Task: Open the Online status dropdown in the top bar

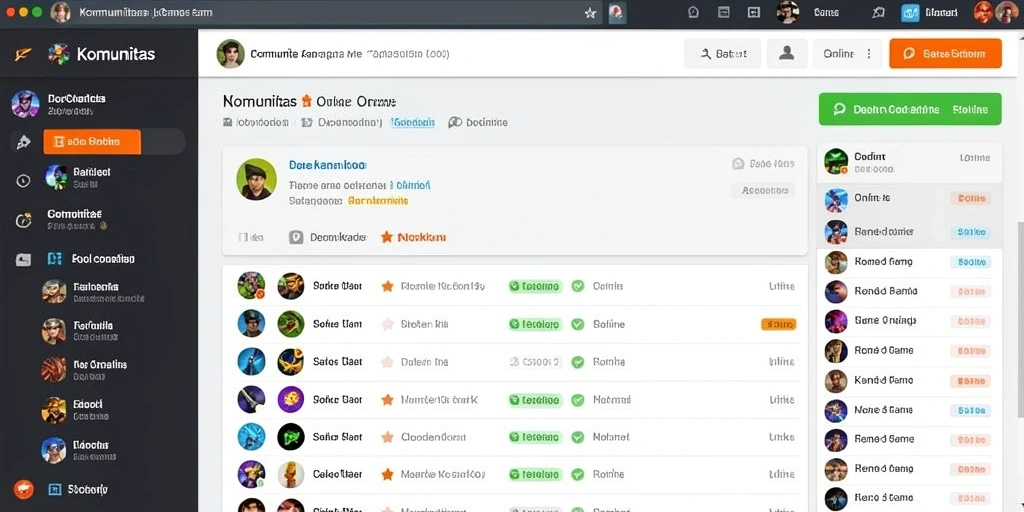Action: 847,54
